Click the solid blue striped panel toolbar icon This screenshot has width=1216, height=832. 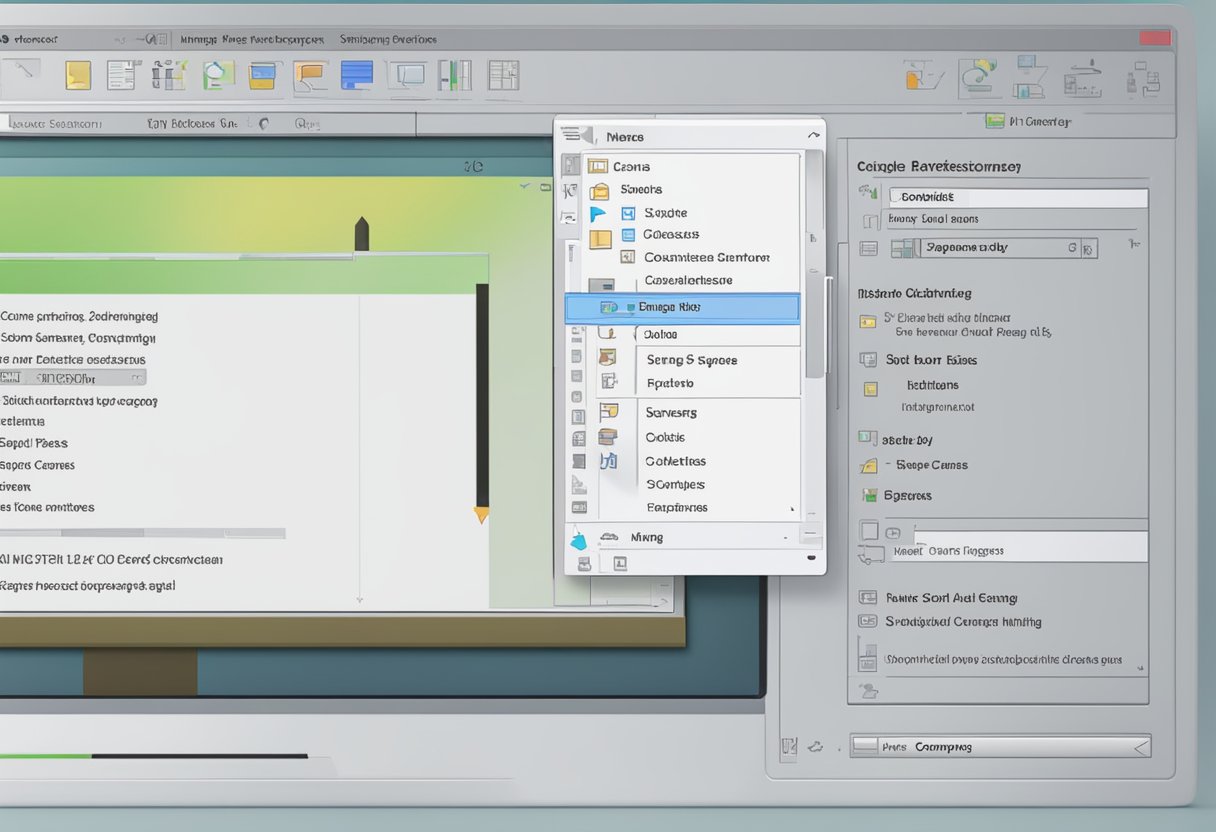tap(356, 75)
